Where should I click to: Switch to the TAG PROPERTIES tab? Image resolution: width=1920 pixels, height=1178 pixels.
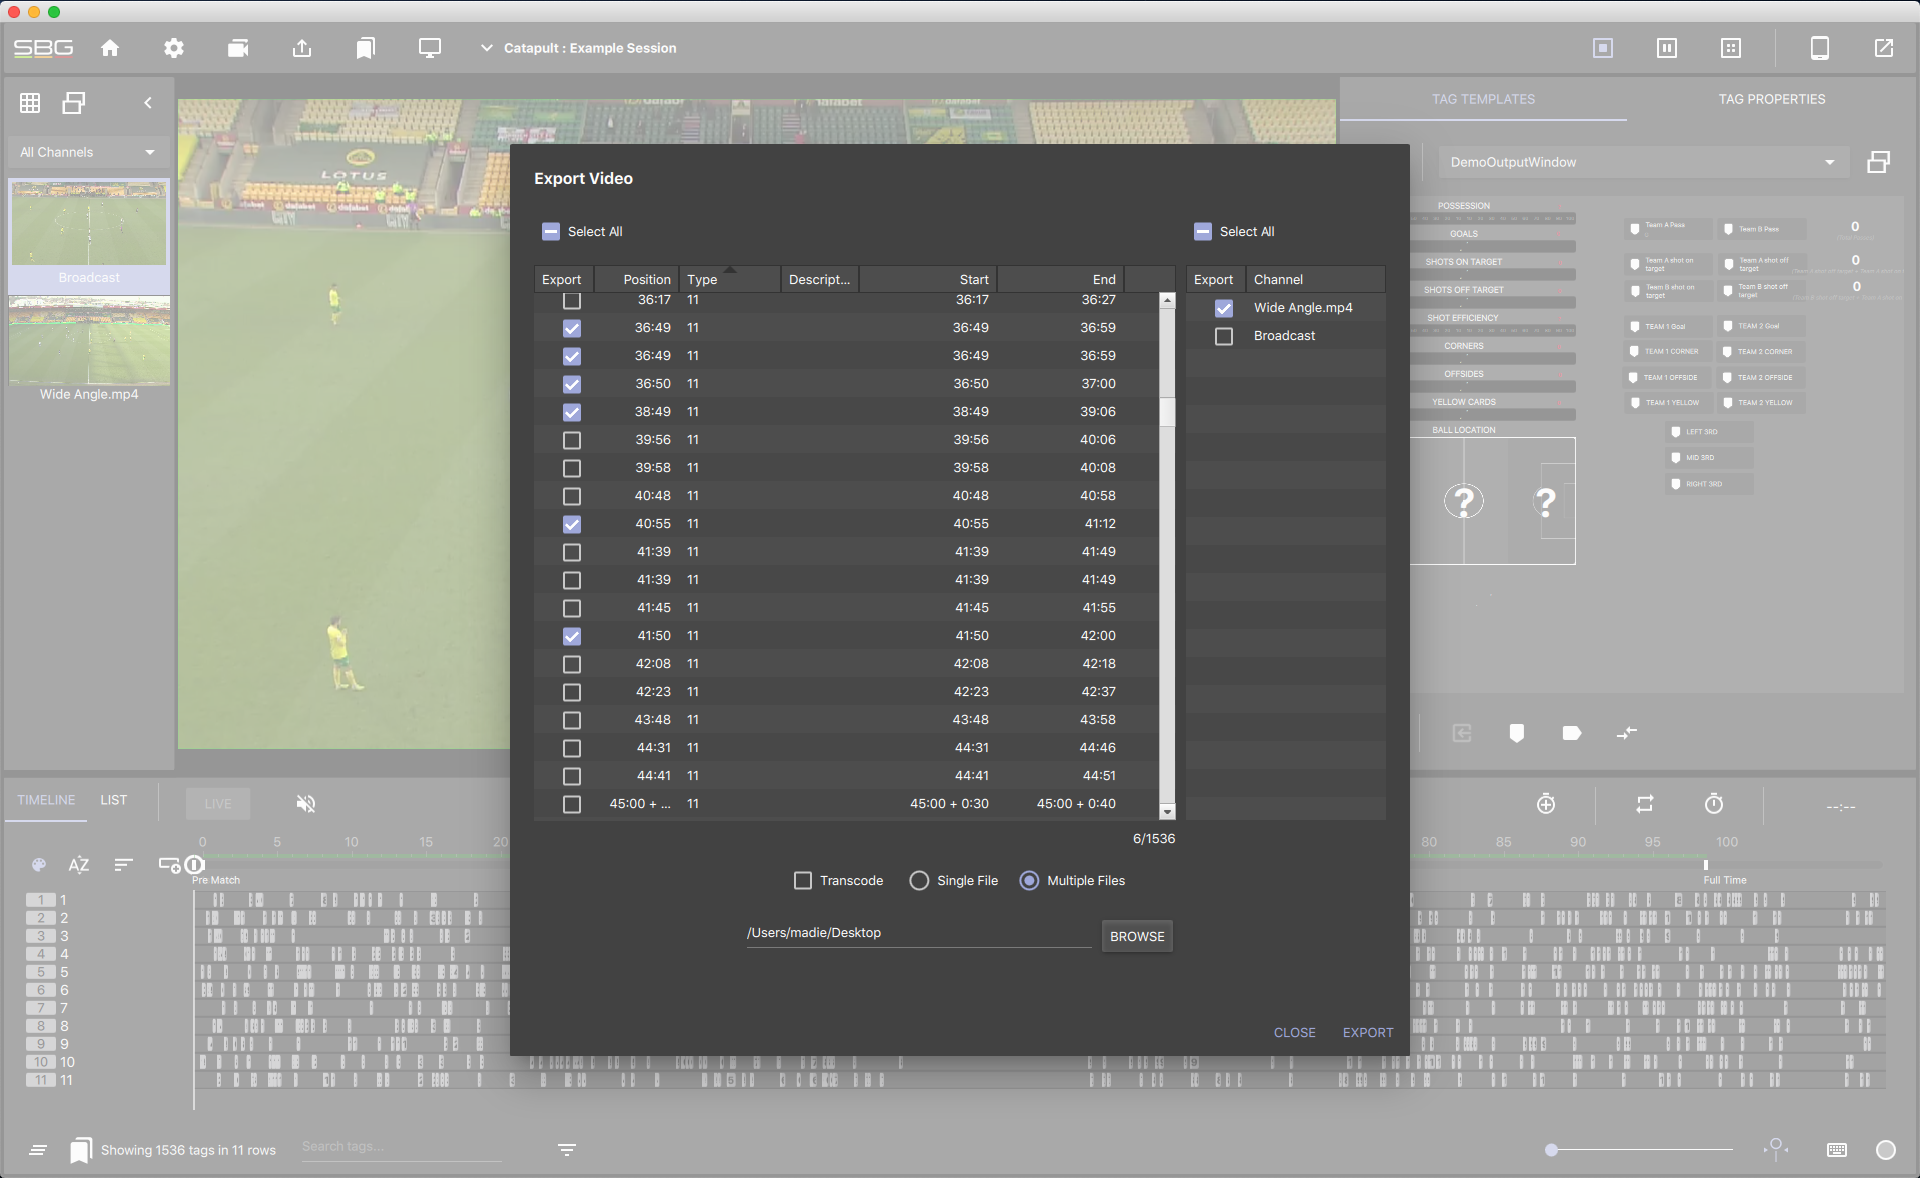point(1772,99)
